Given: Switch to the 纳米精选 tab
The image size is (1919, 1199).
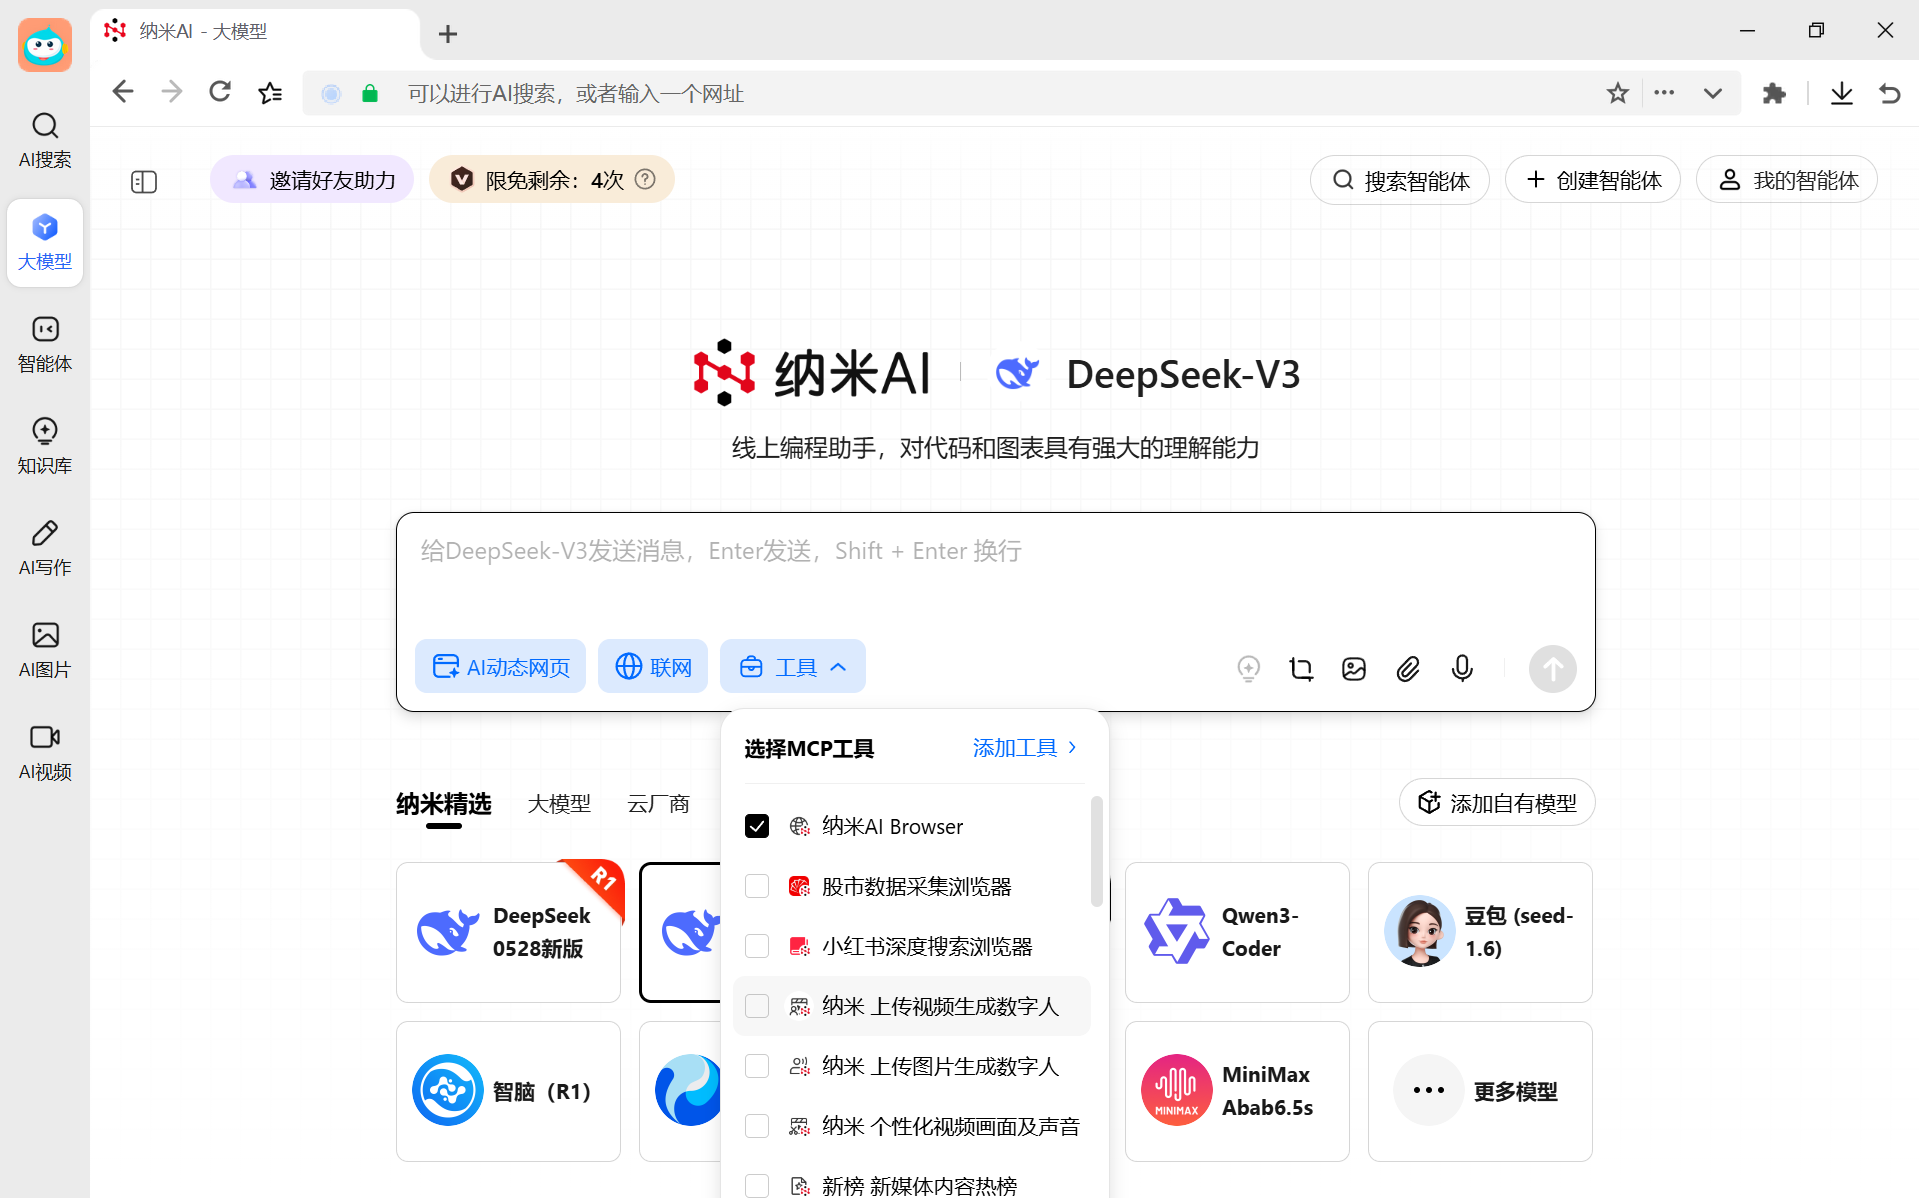Looking at the screenshot, I should 444,804.
